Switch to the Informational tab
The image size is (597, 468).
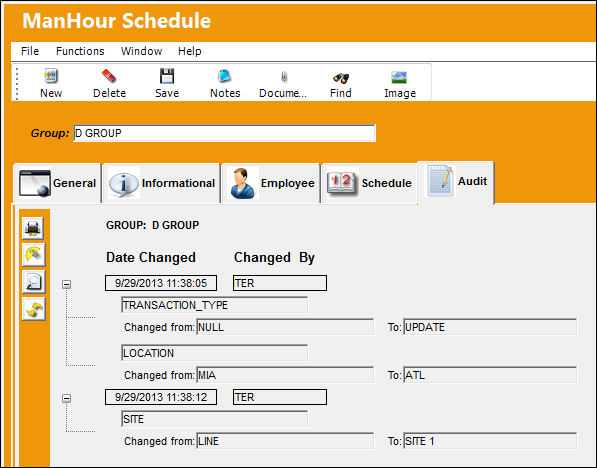(161, 183)
